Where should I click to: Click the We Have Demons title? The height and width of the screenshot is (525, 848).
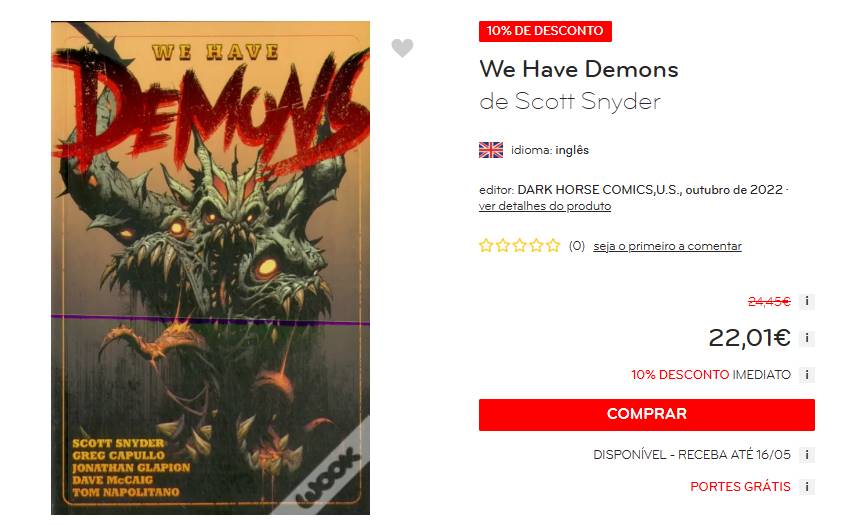click(x=579, y=69)
